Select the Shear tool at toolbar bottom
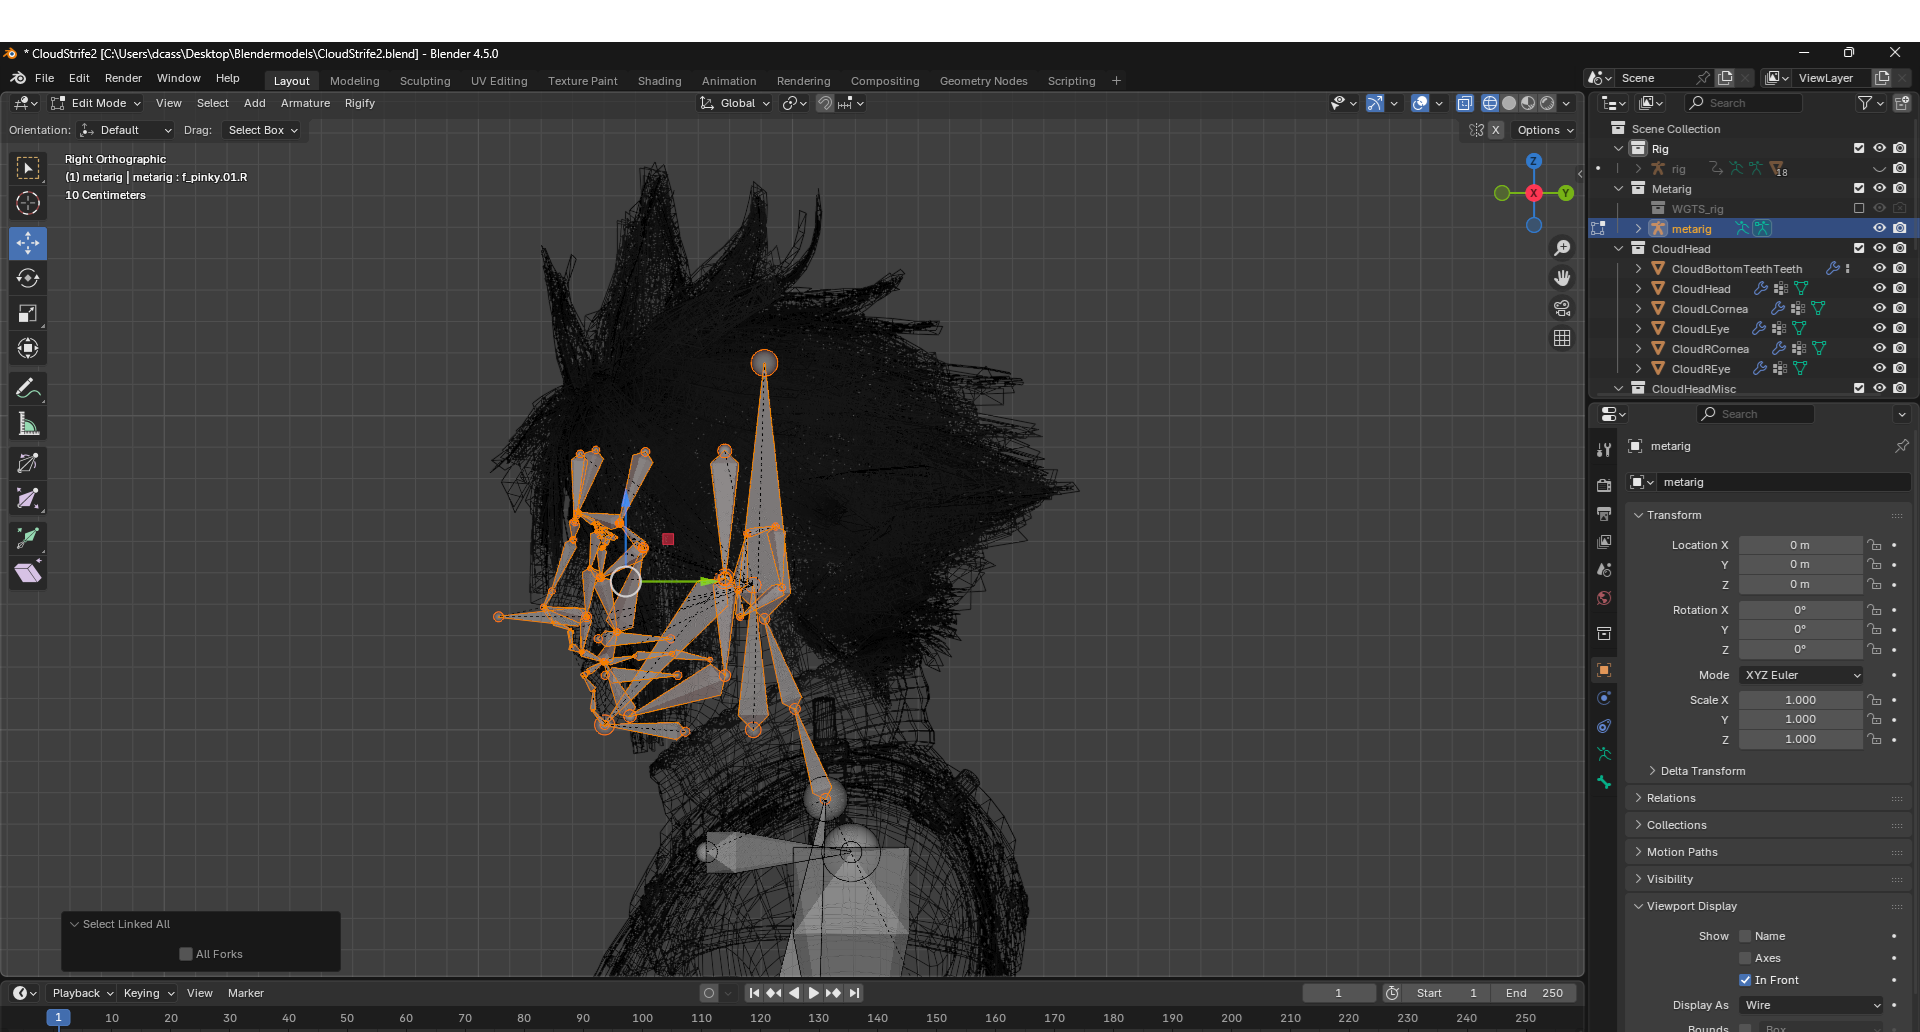1920x1032 pixels. (28, 573)
